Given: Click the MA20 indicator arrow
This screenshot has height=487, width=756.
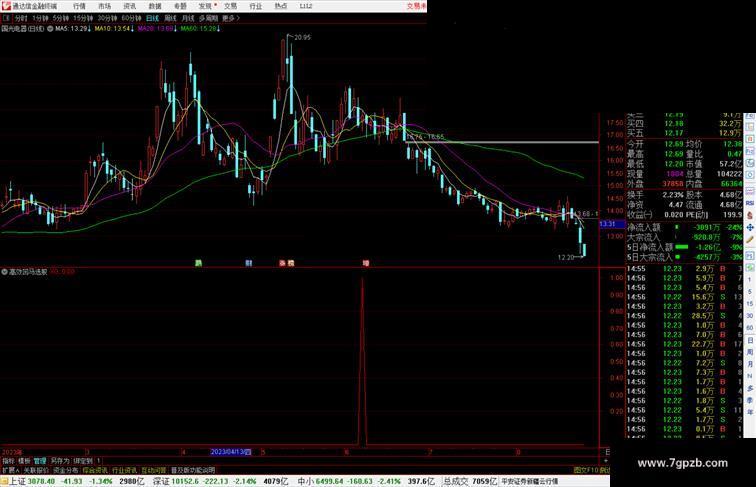Looking at the screenshot, I should coord(175,29).
